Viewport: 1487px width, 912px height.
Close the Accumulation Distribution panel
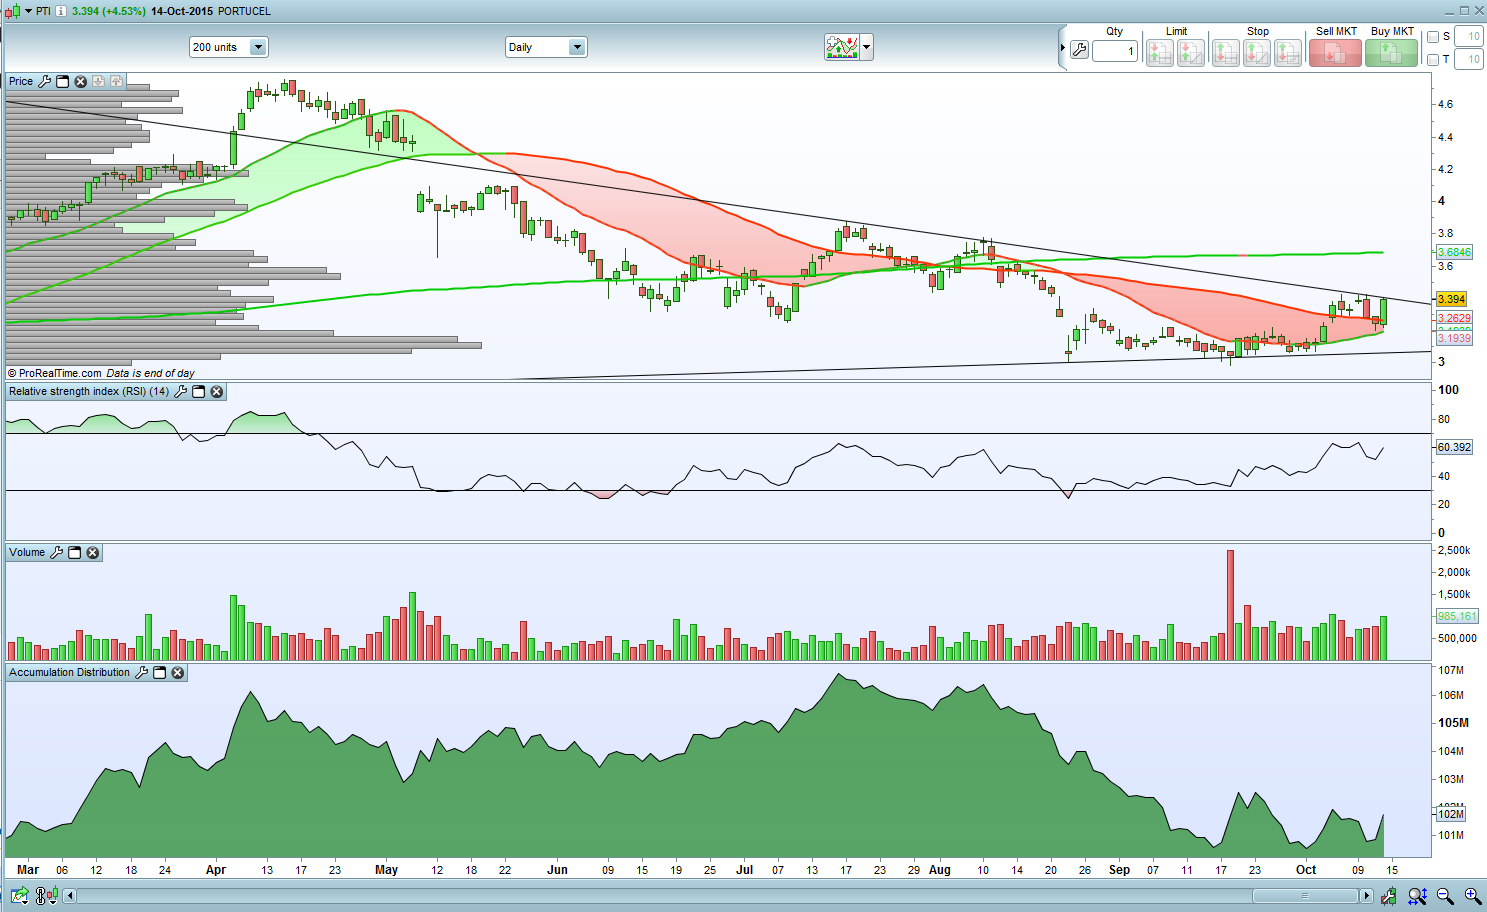pyautogui.click(x=177, y=672)
